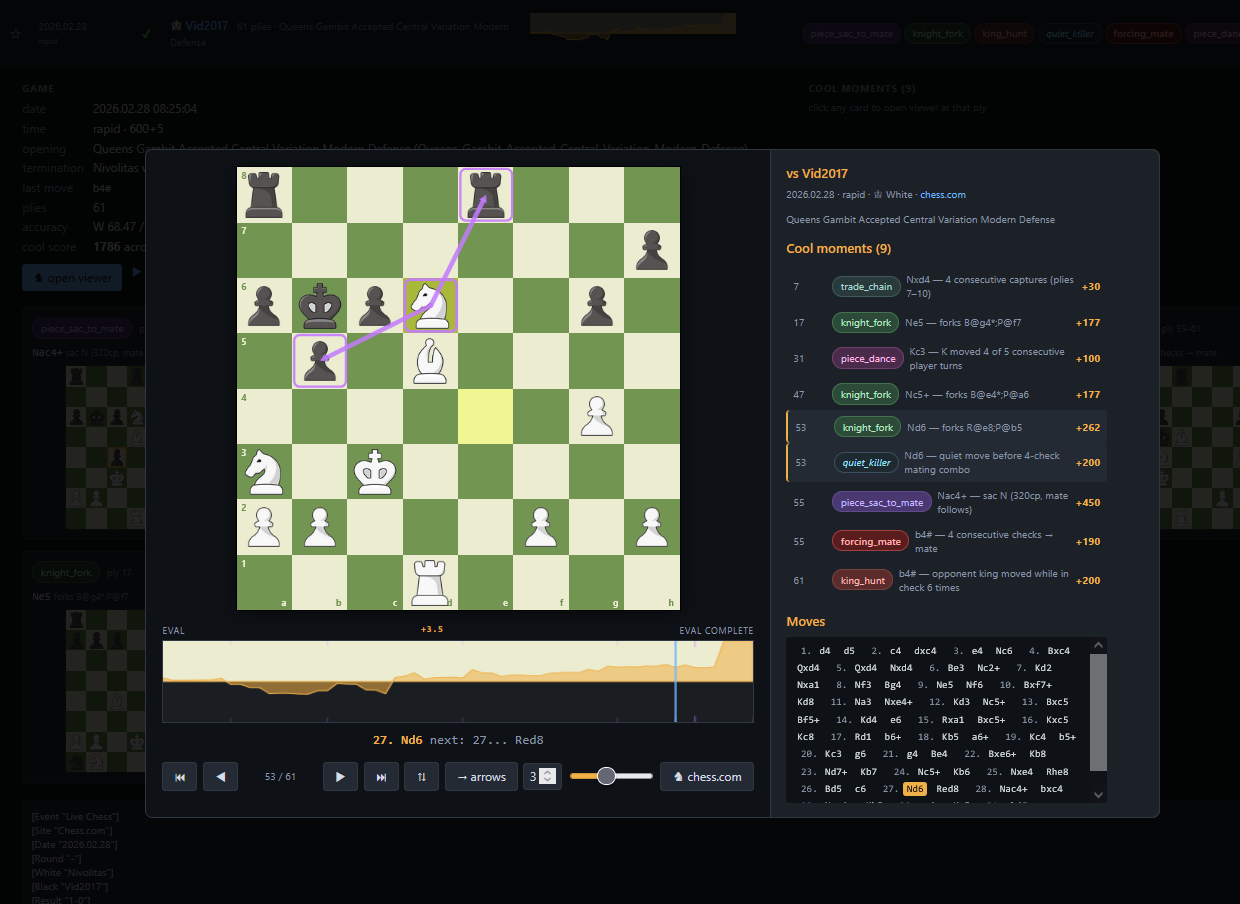Screen dimensions: 1240x904
Task: Increase the arrow count stepper value
Action: coord(548,772)
